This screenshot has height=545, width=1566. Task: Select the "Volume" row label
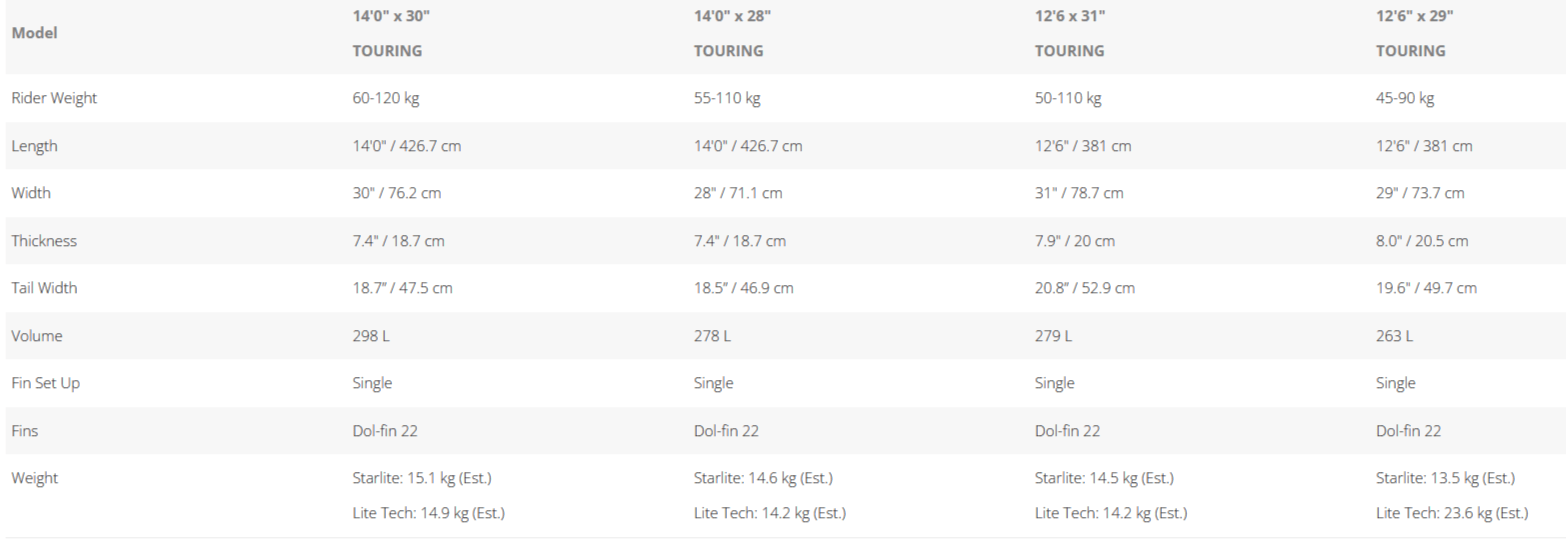tap(36, 336)
